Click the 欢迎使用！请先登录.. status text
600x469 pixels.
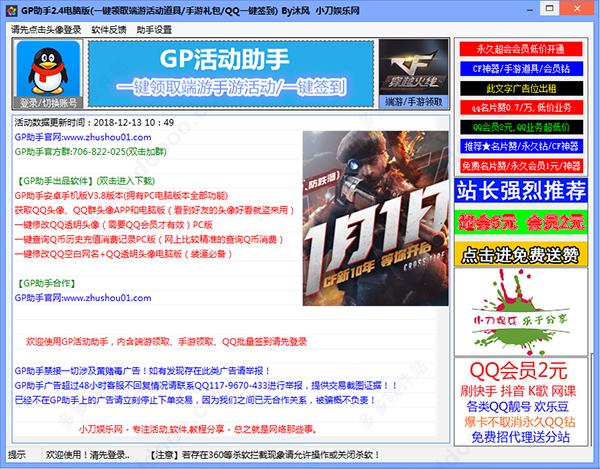coord(88,455)
